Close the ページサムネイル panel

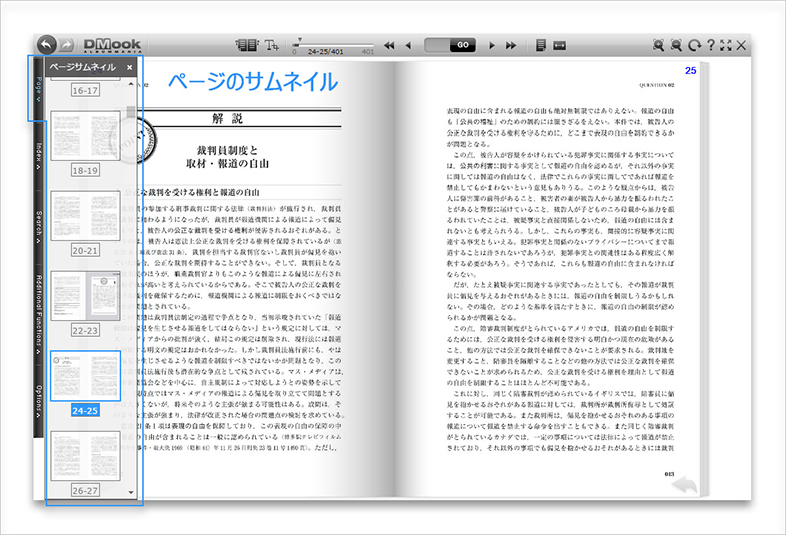tap(129, 67)
